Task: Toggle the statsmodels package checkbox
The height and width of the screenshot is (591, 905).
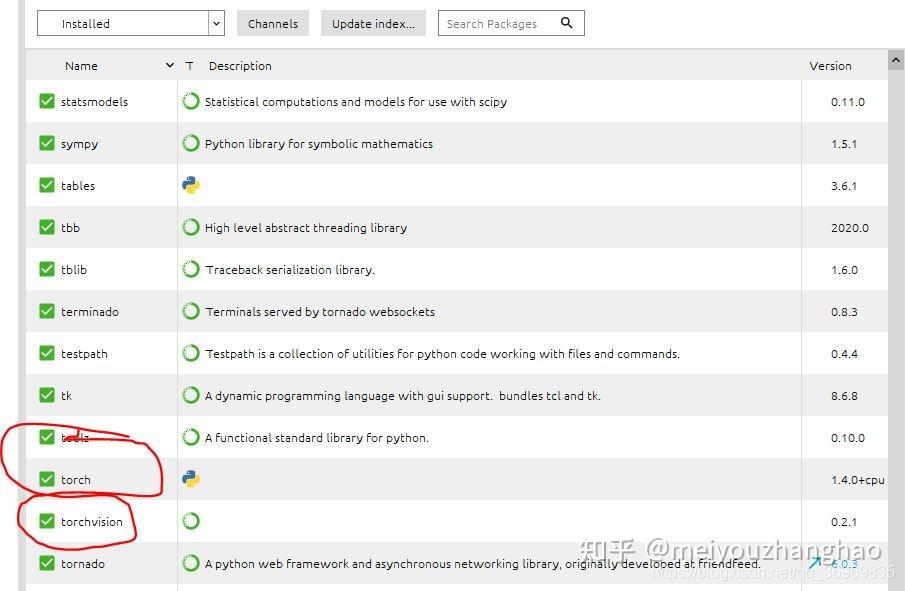Action: 47,101
